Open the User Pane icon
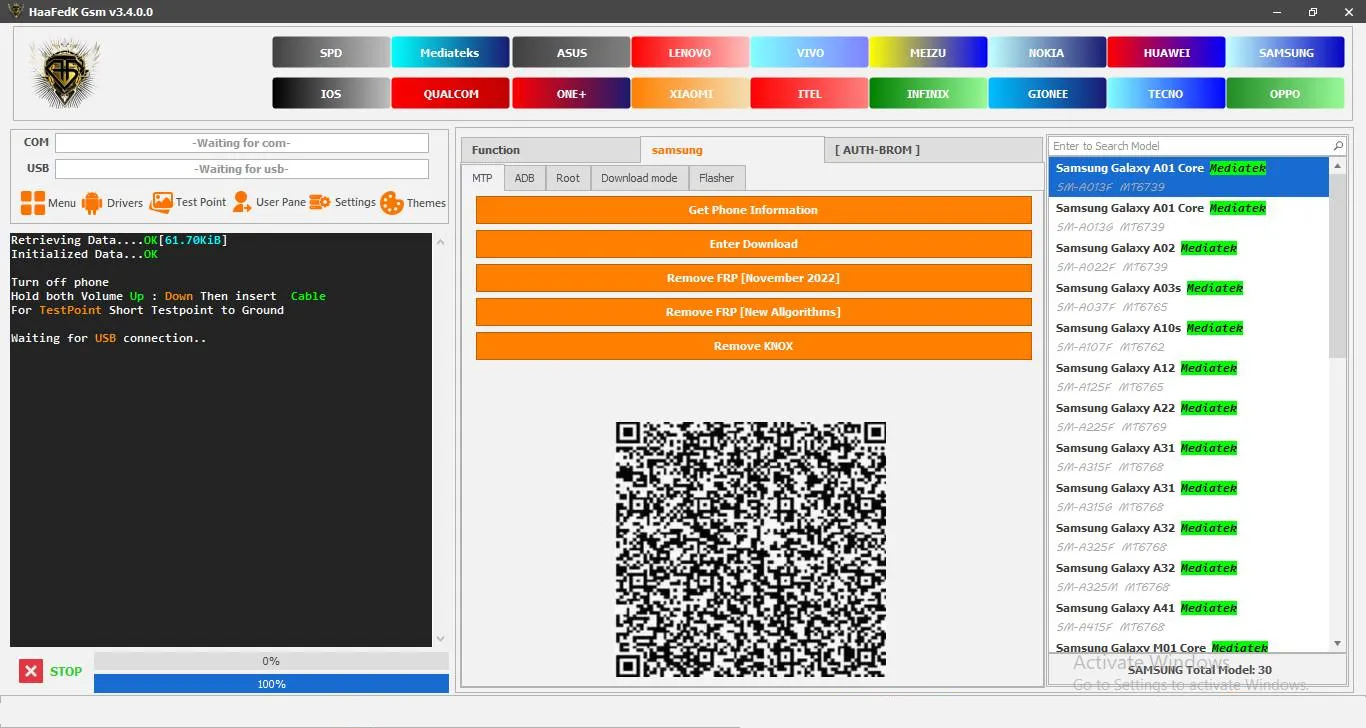 [x=242, y=202]
